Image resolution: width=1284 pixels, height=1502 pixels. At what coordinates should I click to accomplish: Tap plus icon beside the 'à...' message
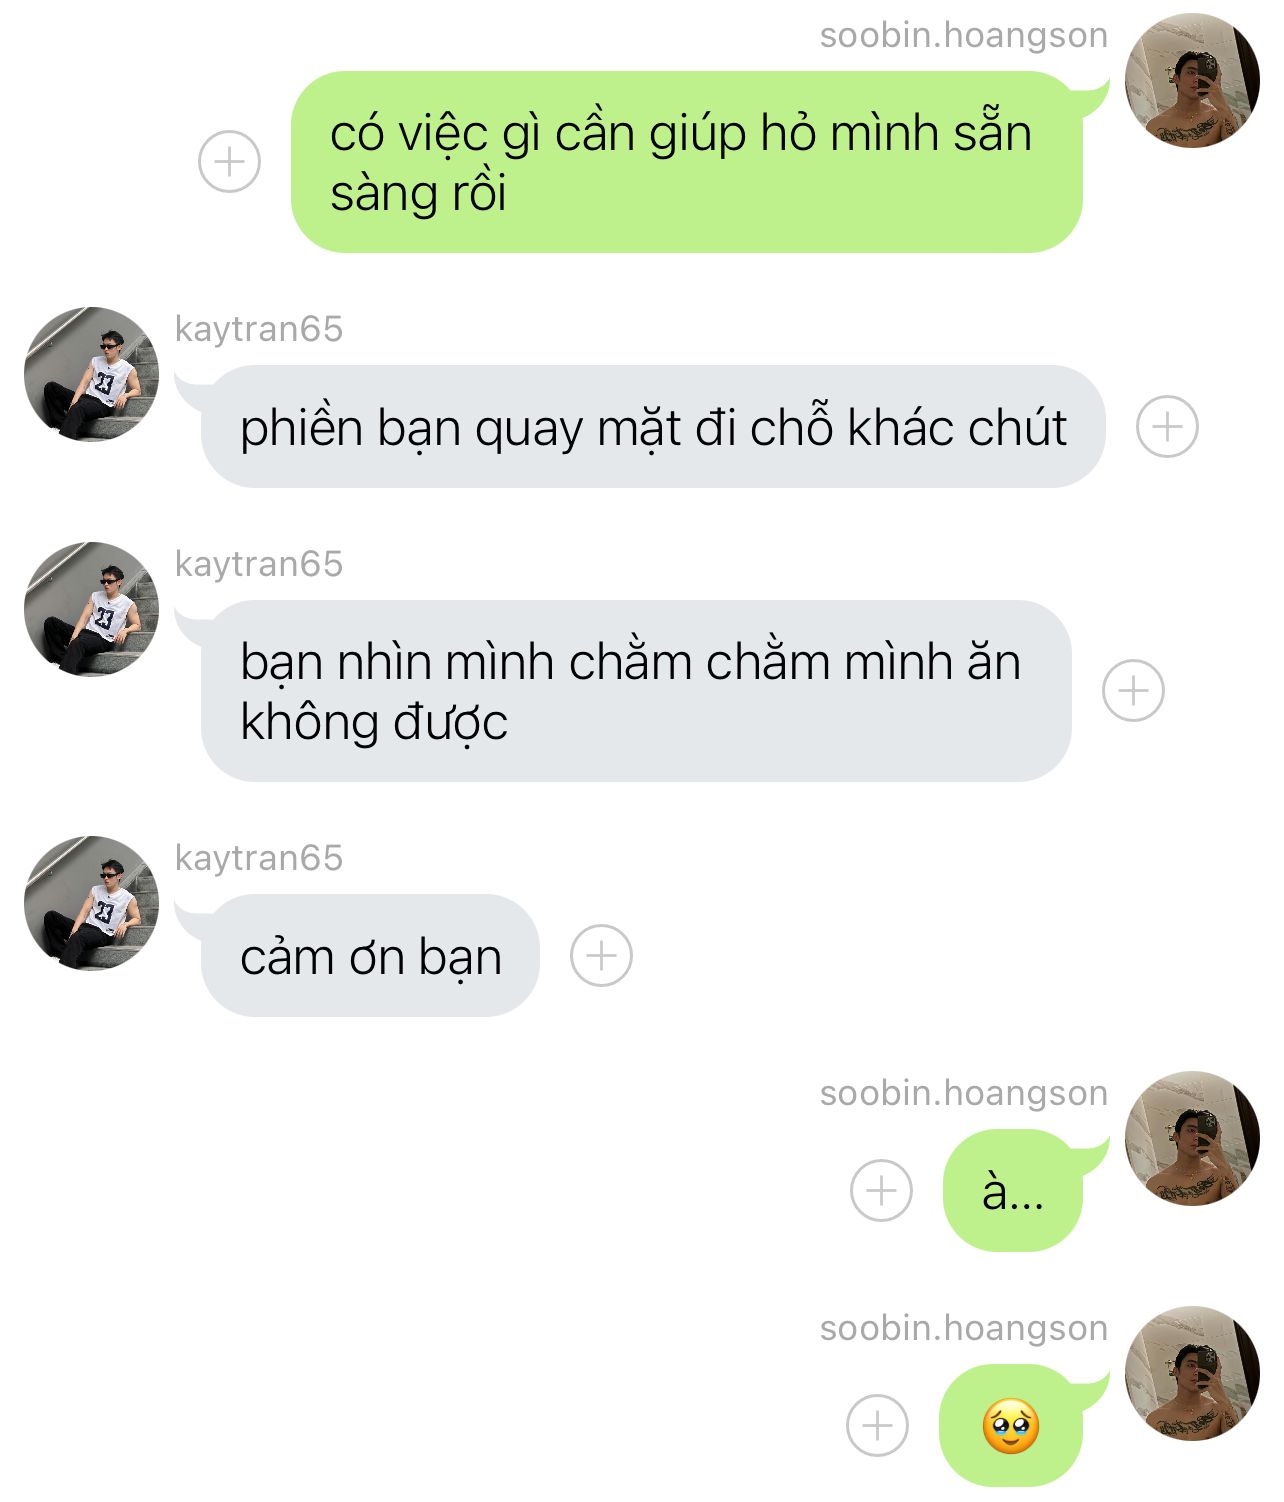click(x=881, y=1190)
